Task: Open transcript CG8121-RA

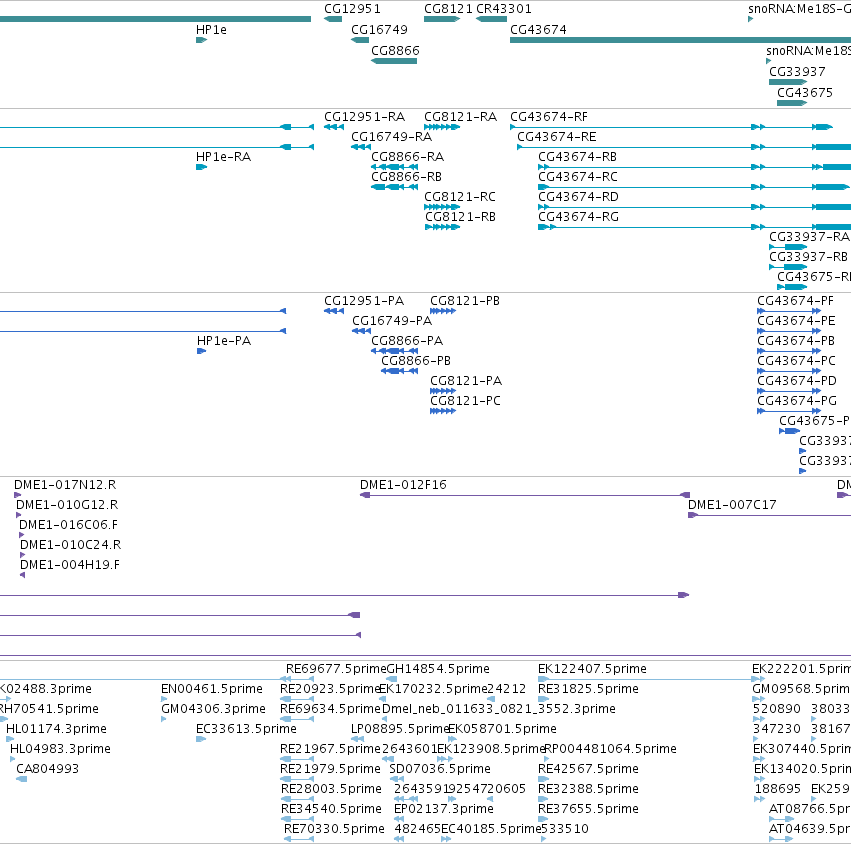Action: coord(442,127)
